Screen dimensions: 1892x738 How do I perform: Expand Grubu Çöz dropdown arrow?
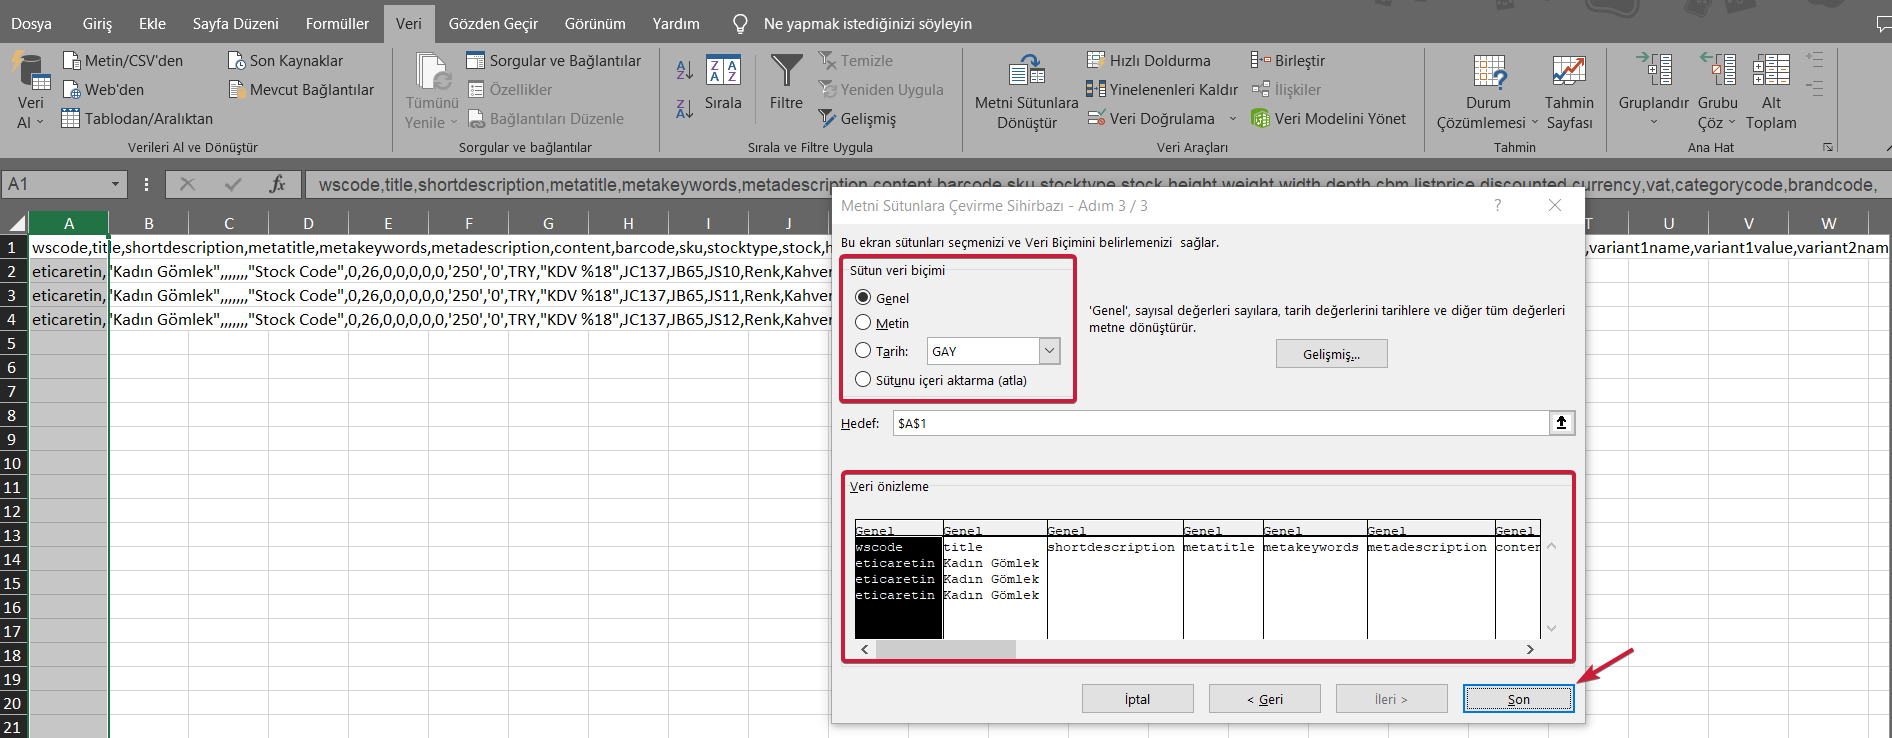coord(1731,122)
